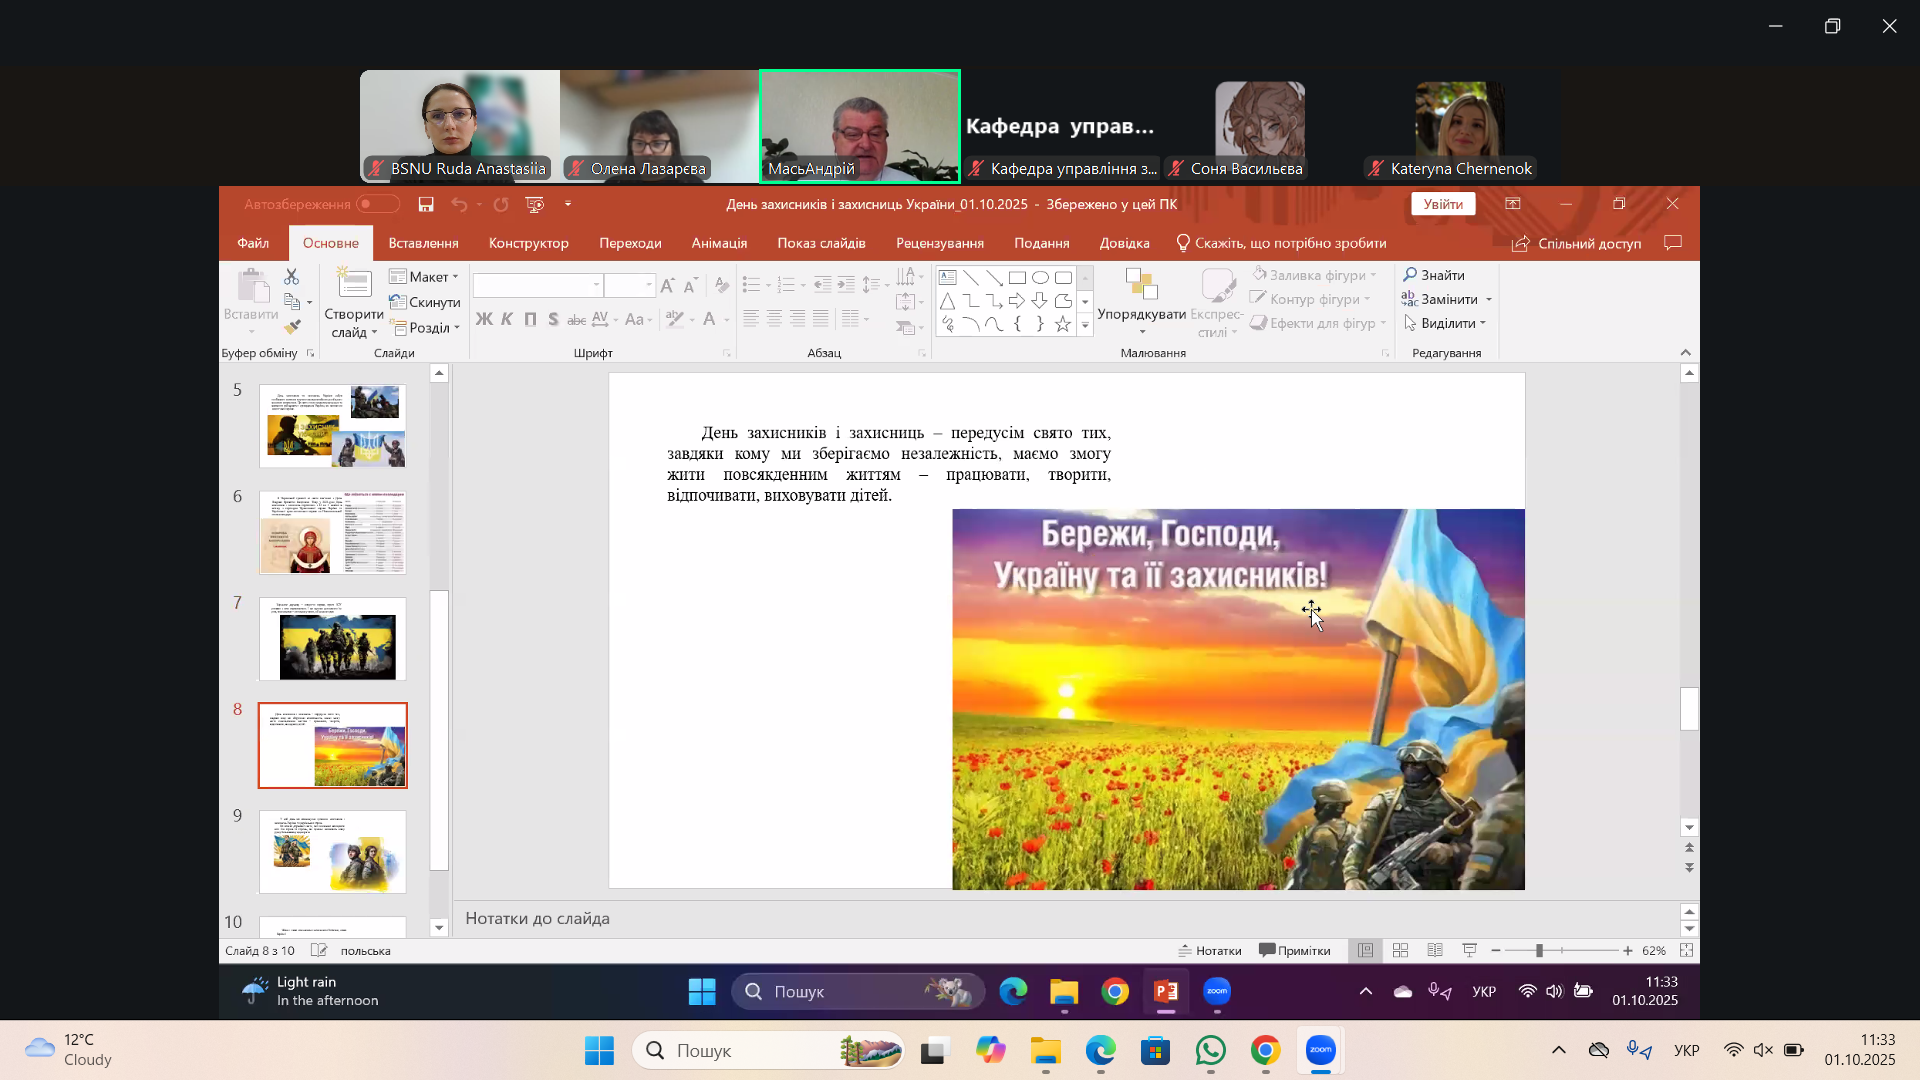Select the Format Painter brush icon

292,327
